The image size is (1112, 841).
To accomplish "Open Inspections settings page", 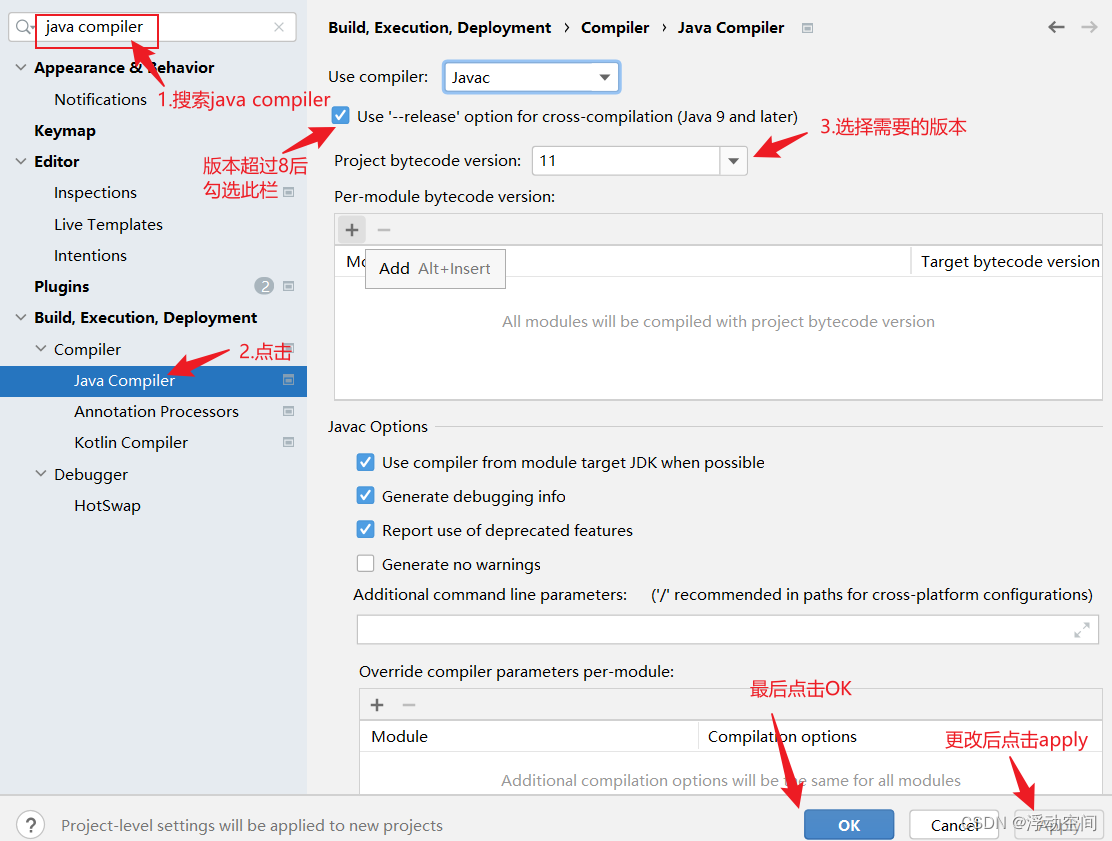I will [x=95, y=193].
